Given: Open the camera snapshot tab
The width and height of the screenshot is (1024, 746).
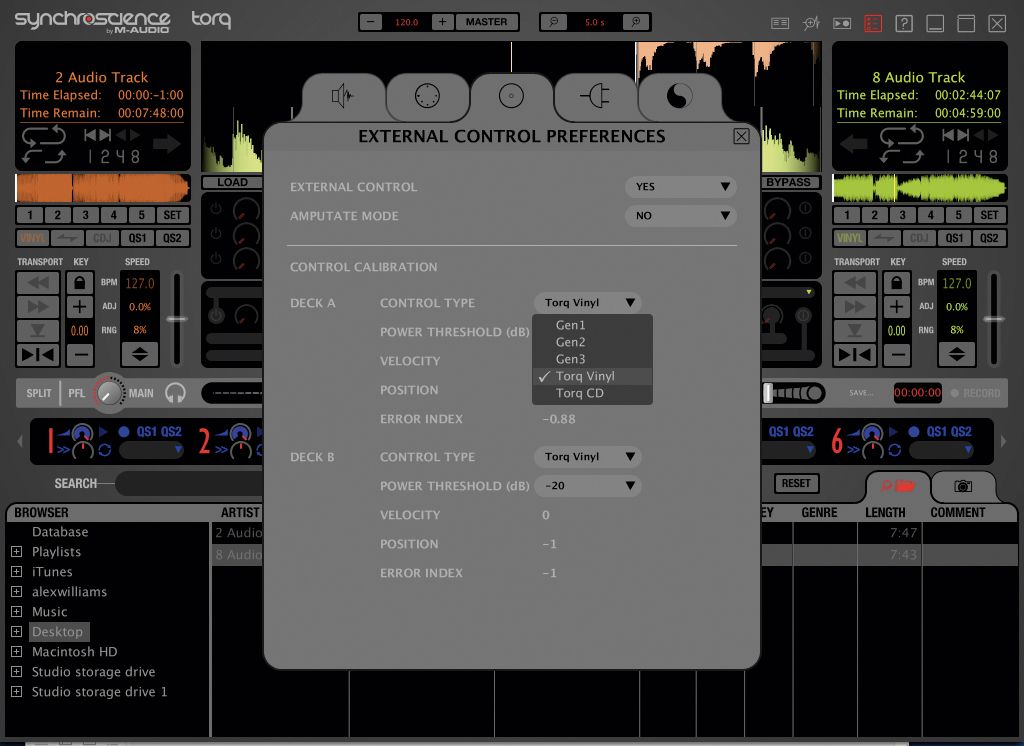Looking at the screenshot, I should pos(963,486).
